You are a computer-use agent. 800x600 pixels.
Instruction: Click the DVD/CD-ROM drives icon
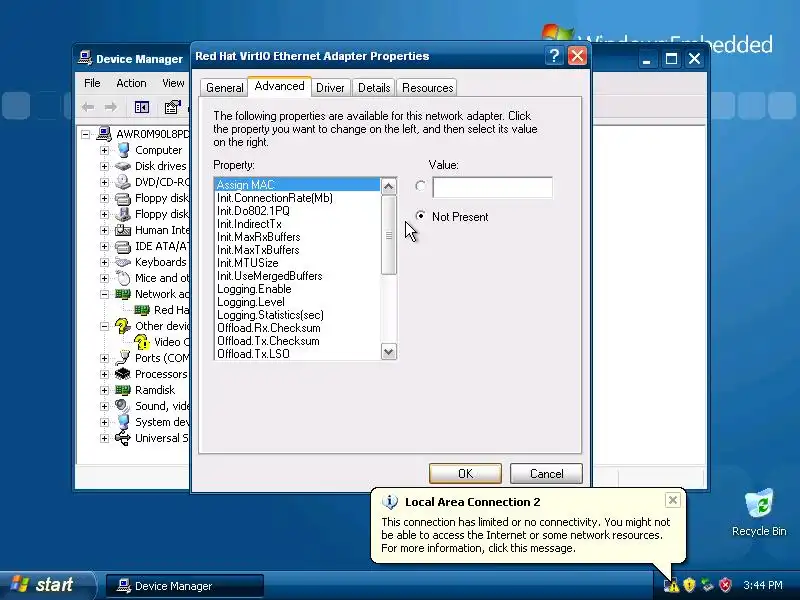pyautogui.click(x=123, y=182)
